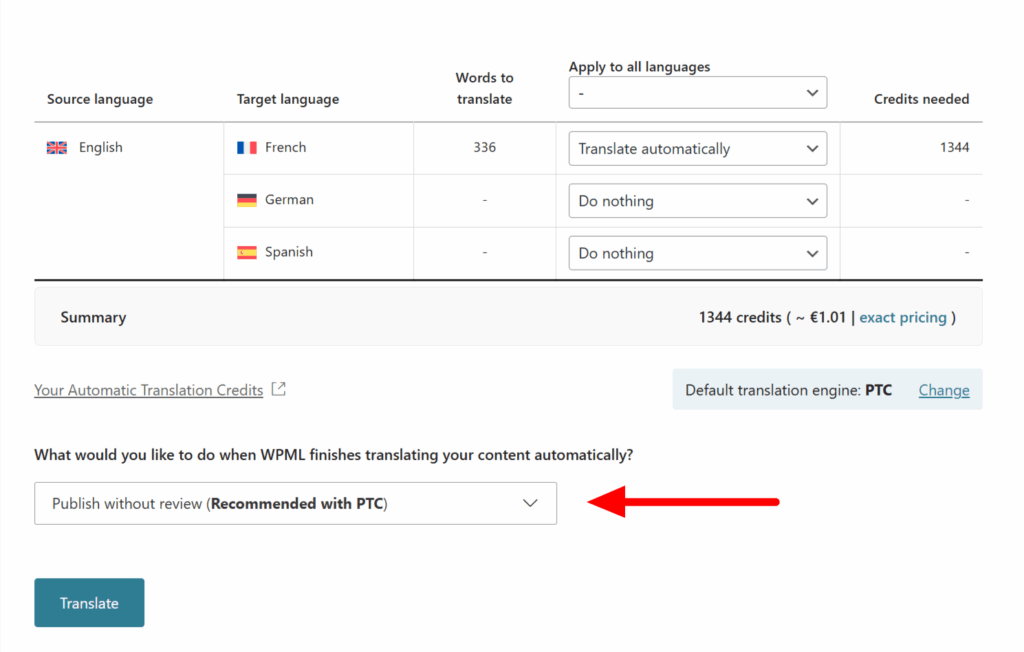Viewport: 1024px width, 652px height.
Task: Click the French flag icon
Action: tap(247, 147)
